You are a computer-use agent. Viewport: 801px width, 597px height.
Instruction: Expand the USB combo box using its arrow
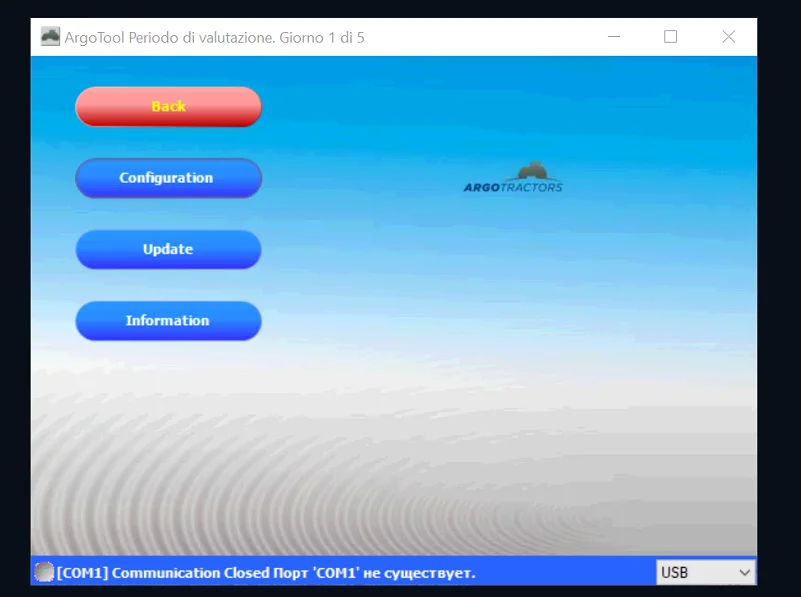click(743, 572)
